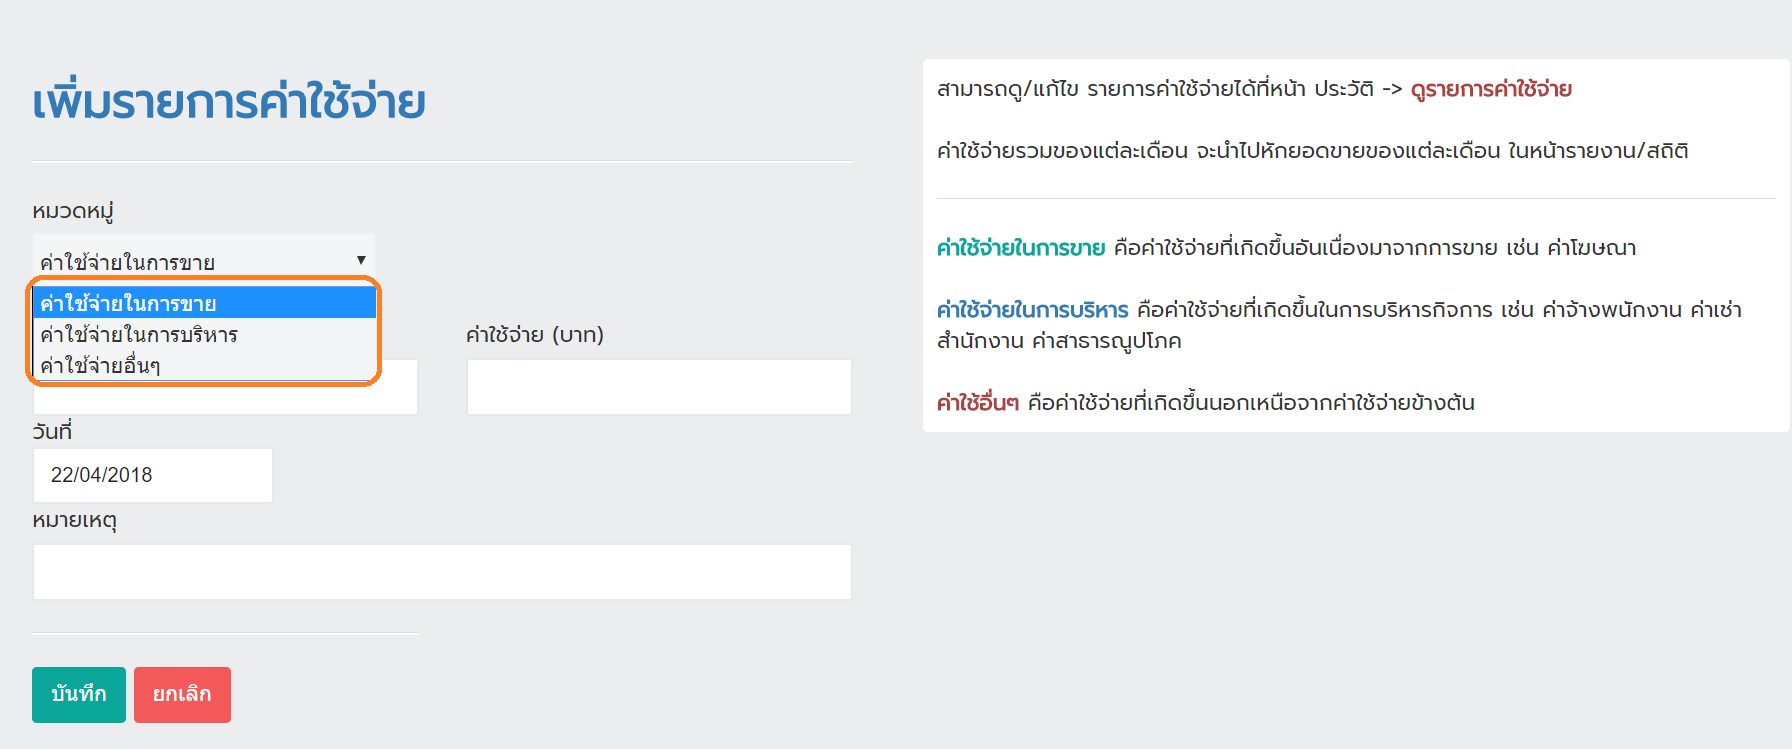
Task: Open the ดูรายการค่าใช้จ่าย link
Action: click(1491, 89)
